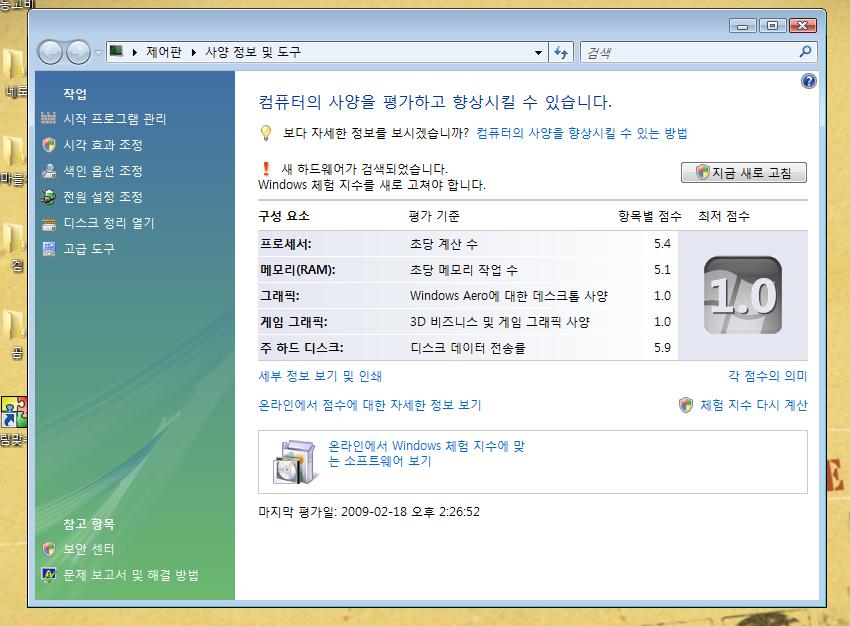
Task: Open 세부 정보 보기 및 인쇄 link
Action: pos(320,376)
